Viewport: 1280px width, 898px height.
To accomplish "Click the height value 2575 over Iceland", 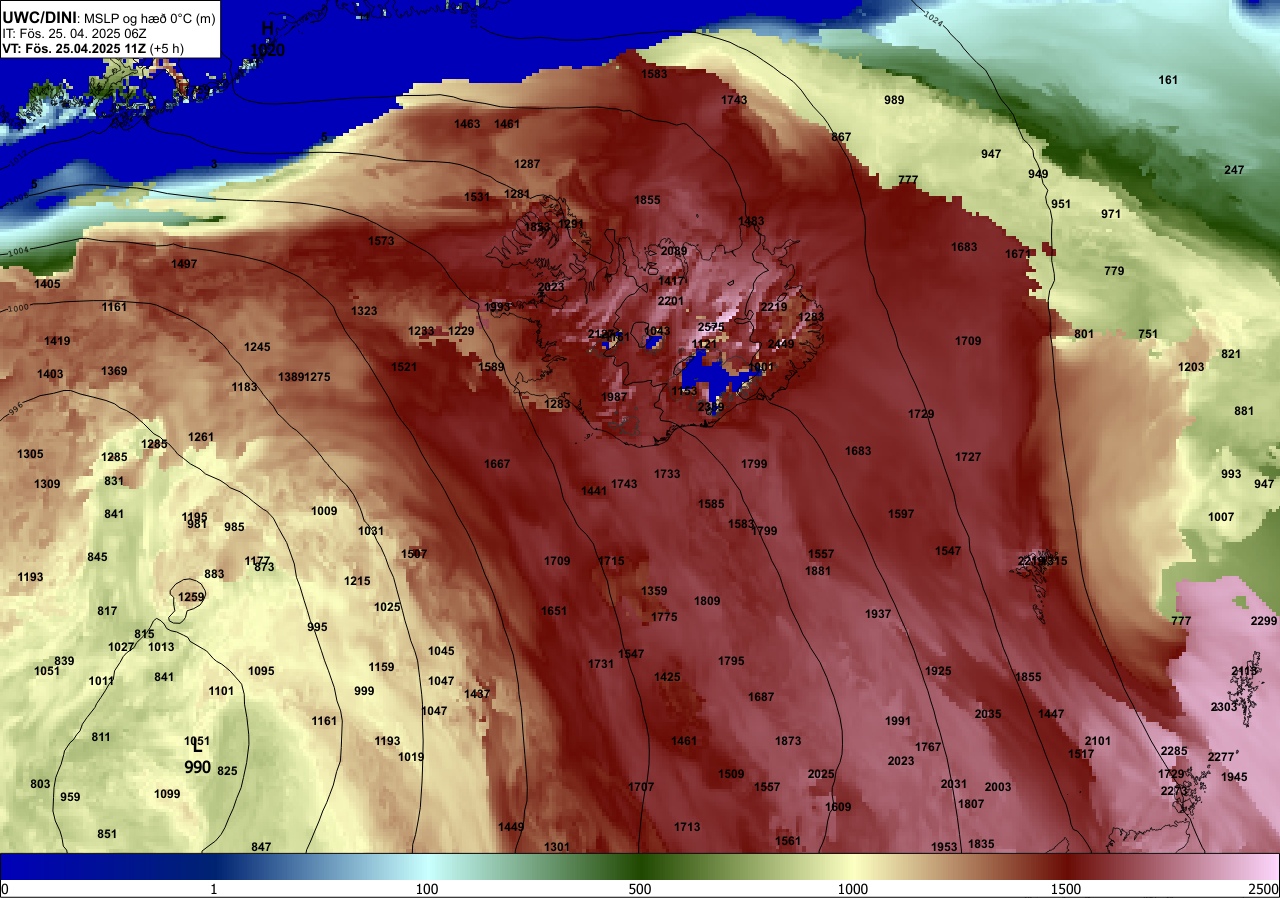I will click(x=711, y=327).
